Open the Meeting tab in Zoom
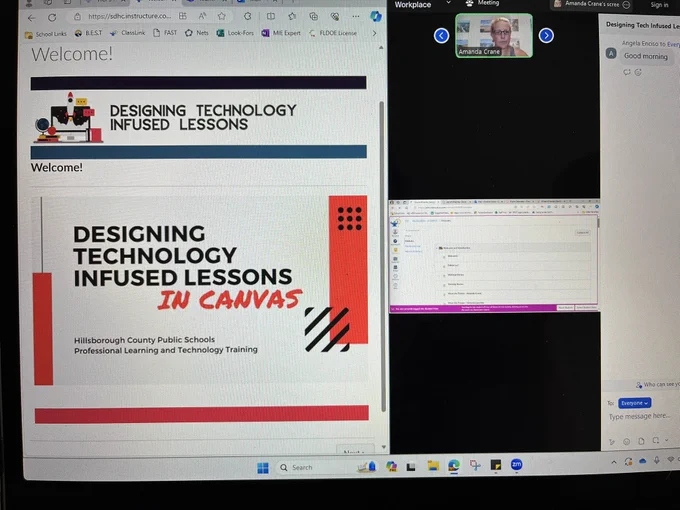The width and height of the screenshot is (680, 510). point(482,3)
